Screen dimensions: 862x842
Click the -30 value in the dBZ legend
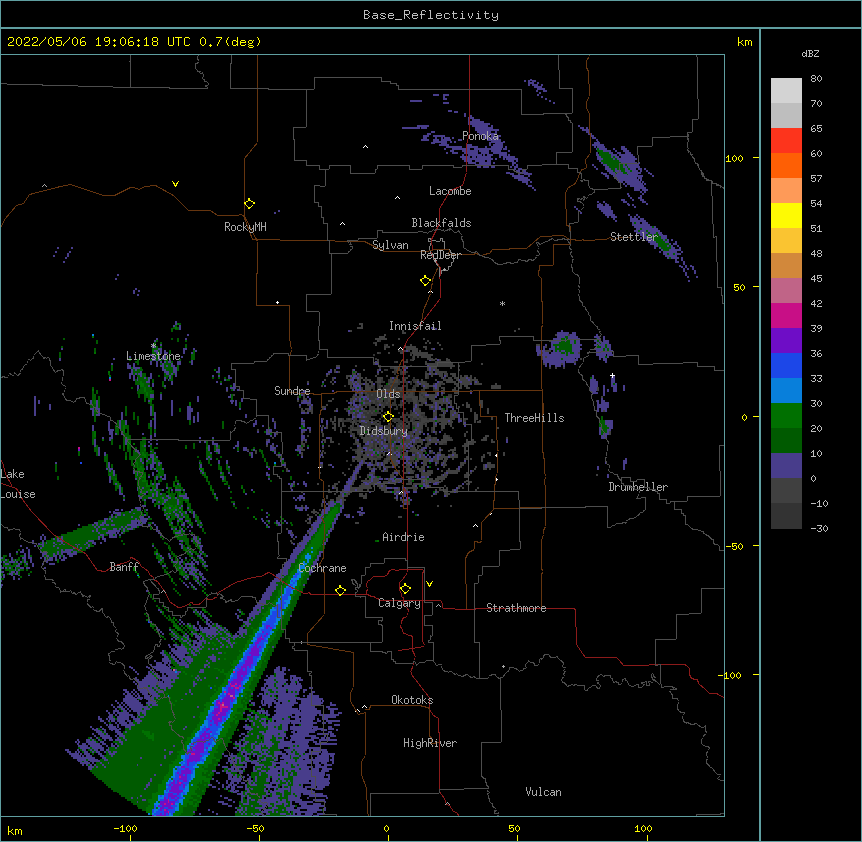[x=819, y=529]
